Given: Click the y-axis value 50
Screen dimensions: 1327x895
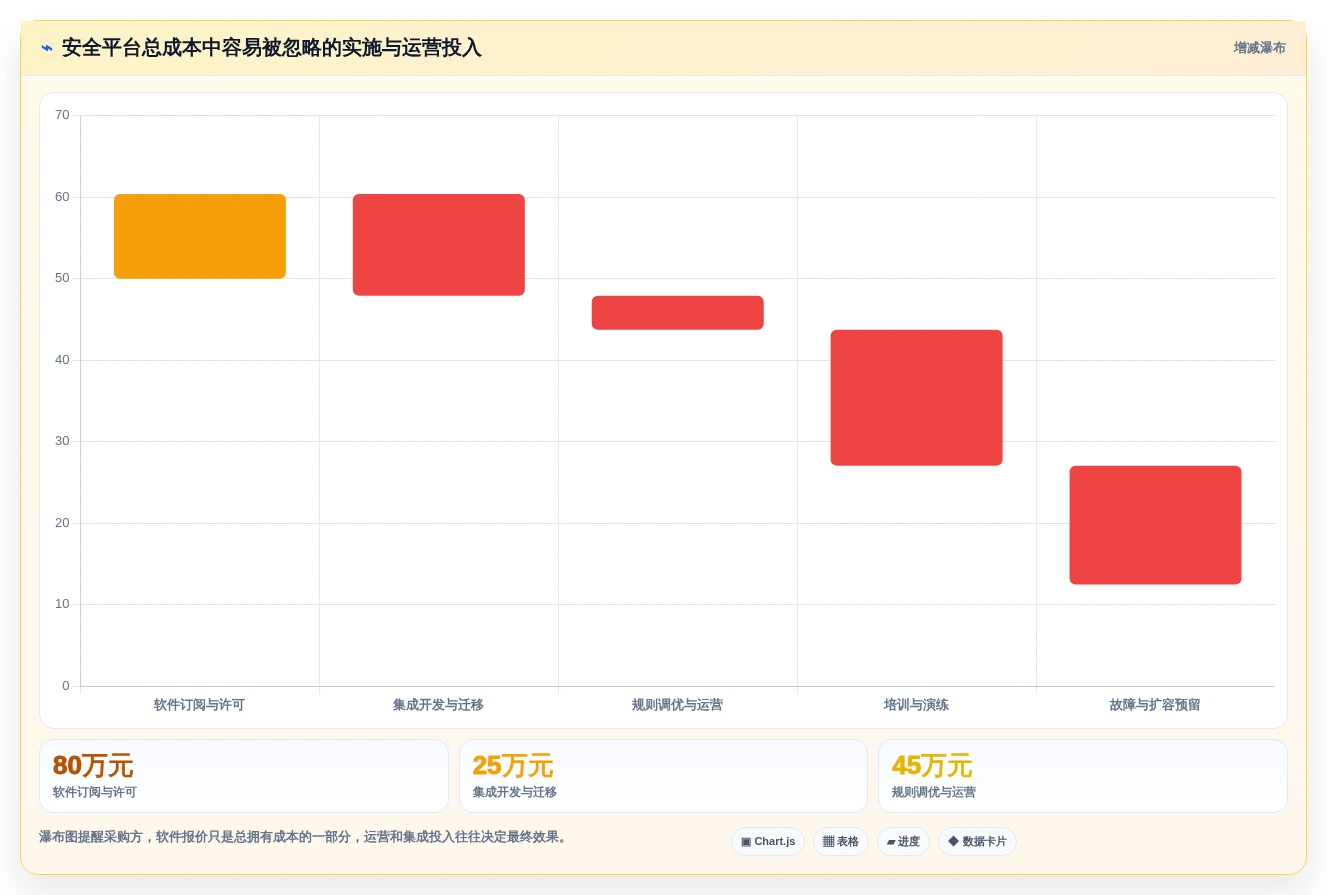Looking at the screenshot, I should point(62,278).
